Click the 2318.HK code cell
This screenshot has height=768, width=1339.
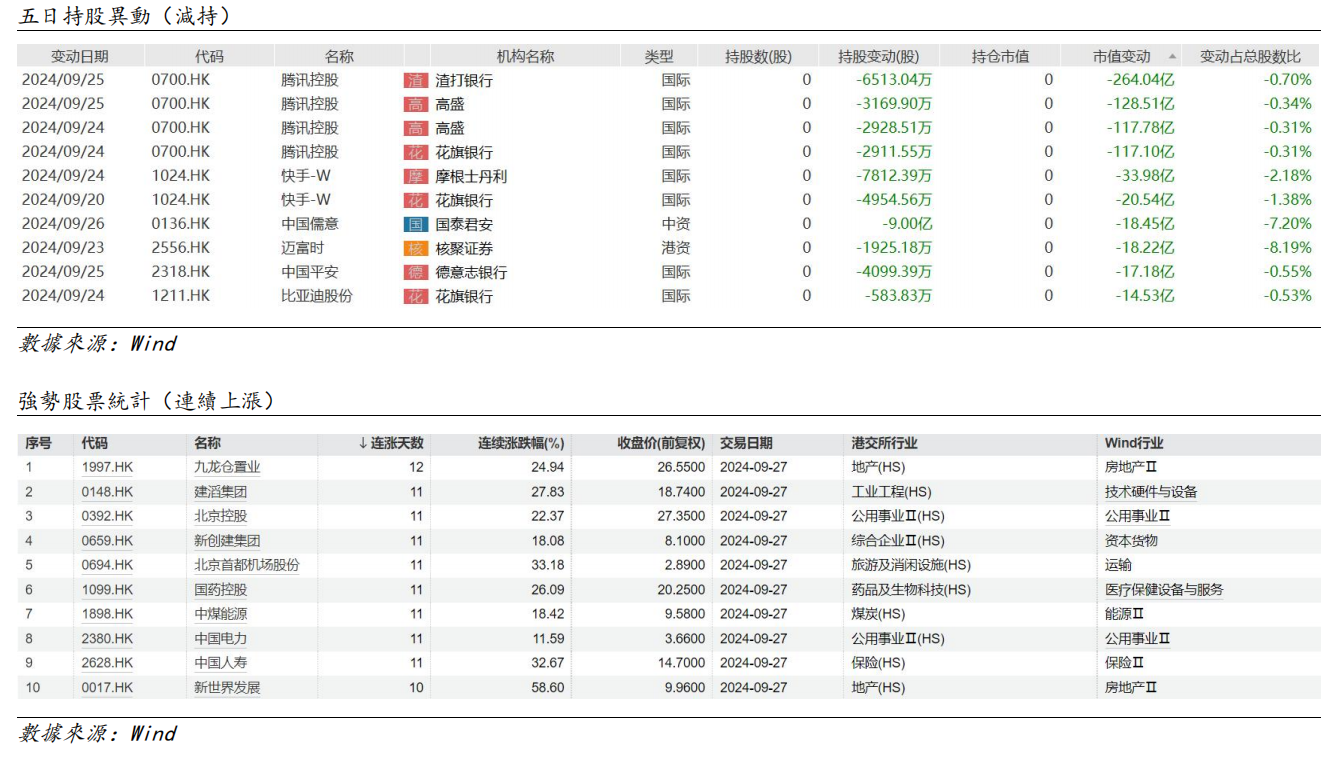point(181,272)
